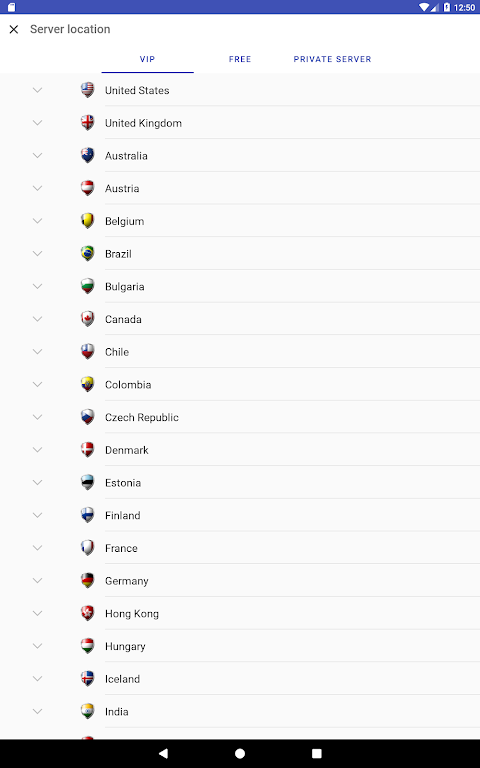The width and height of the screenshot is (480, 768).
Task: Select the Hungary server entry
Action: click(x=240, y=646)
